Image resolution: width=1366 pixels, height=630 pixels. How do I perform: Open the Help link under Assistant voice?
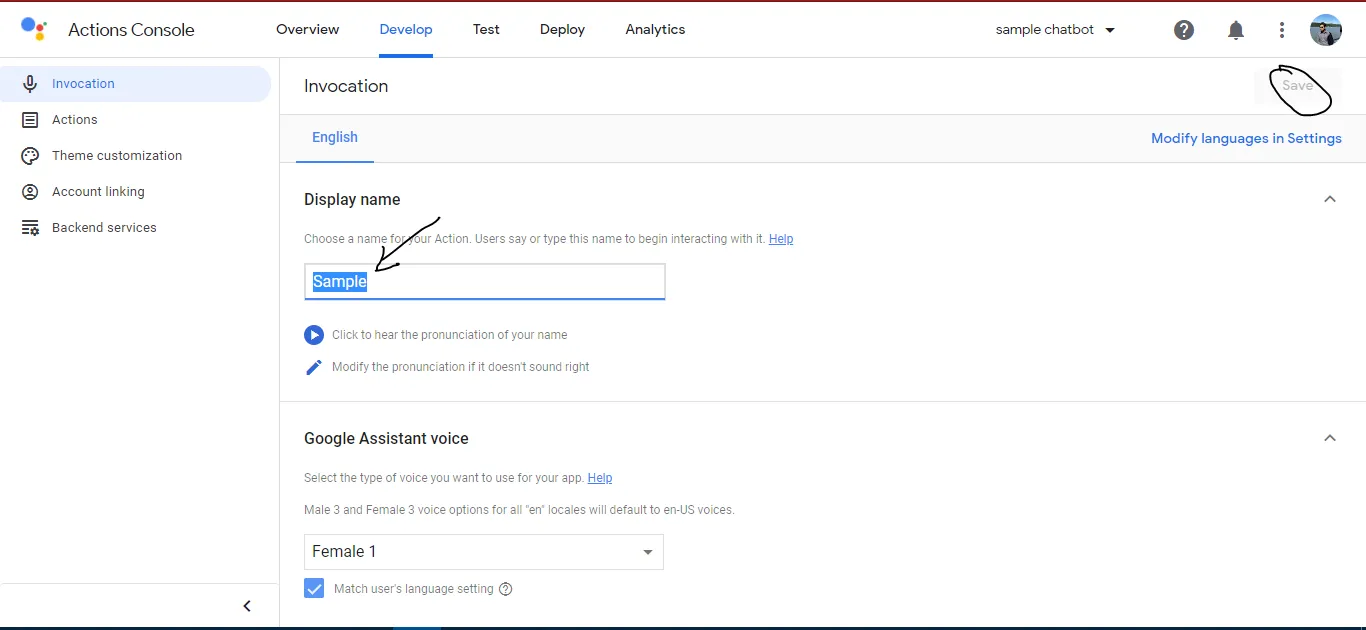tap(600, 478)
